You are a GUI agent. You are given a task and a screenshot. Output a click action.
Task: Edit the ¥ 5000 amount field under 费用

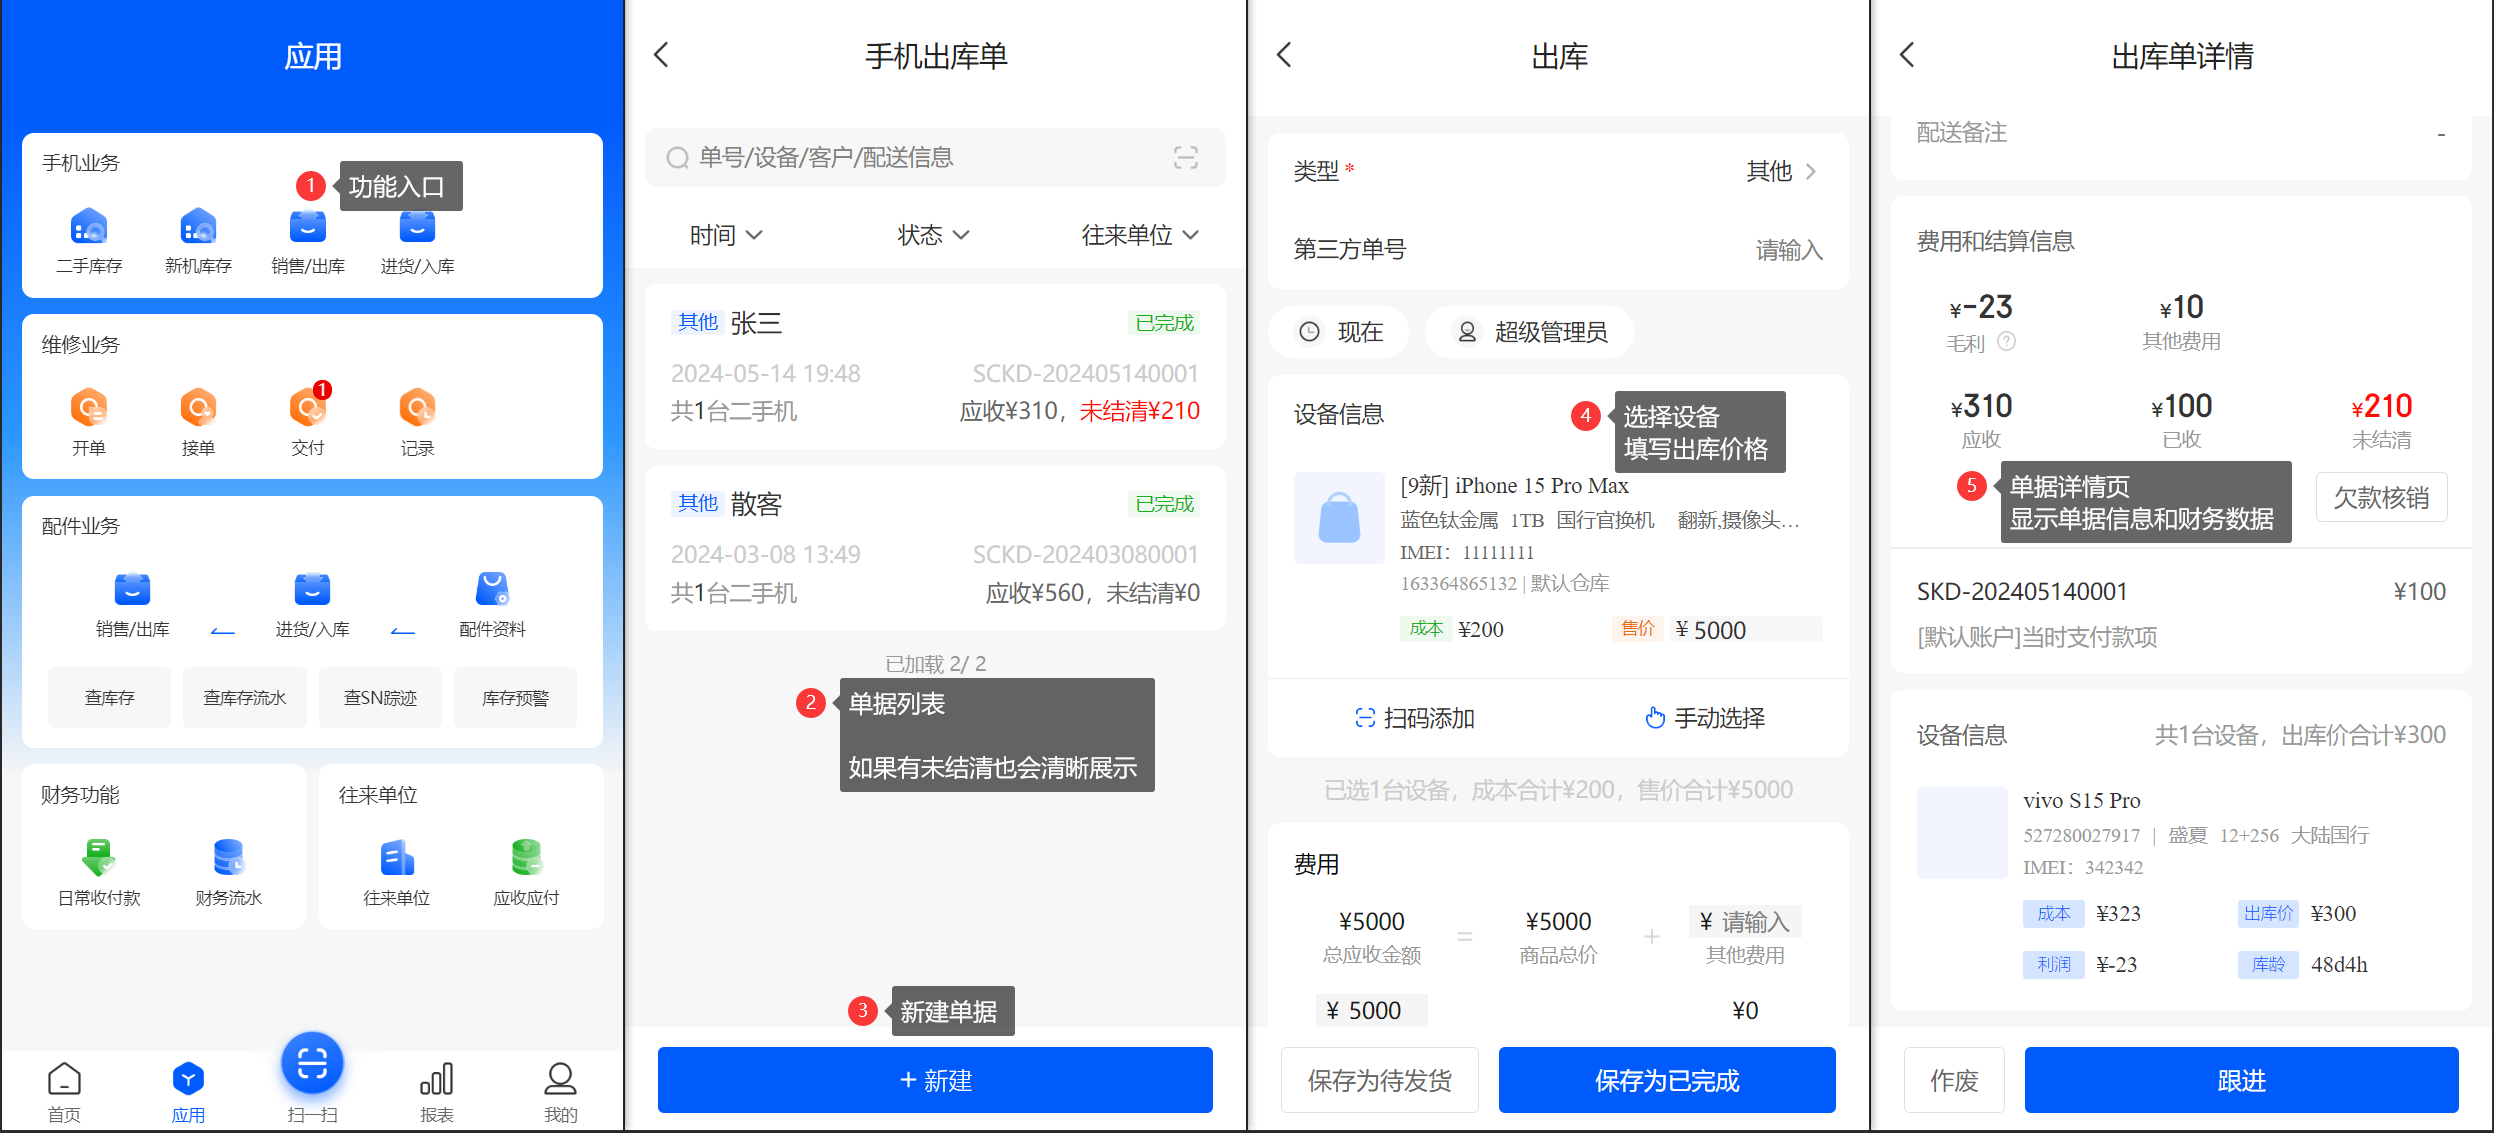click(1372, 1011)
